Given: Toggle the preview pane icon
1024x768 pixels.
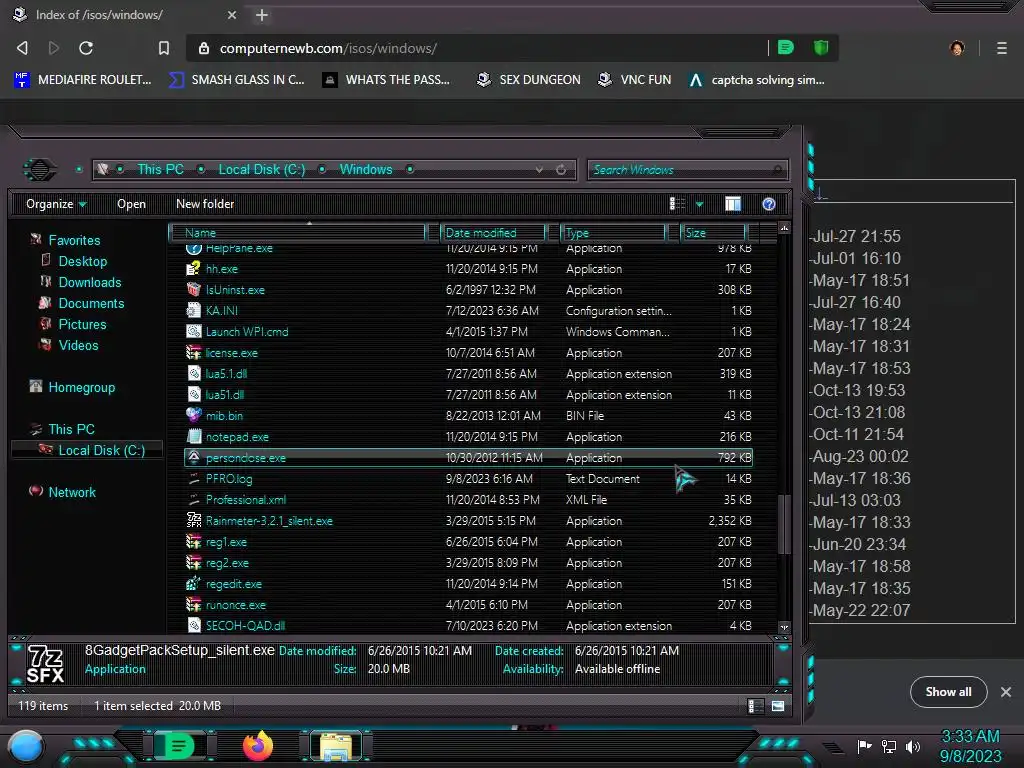Looking at the screenshot, I should [733, 204].
